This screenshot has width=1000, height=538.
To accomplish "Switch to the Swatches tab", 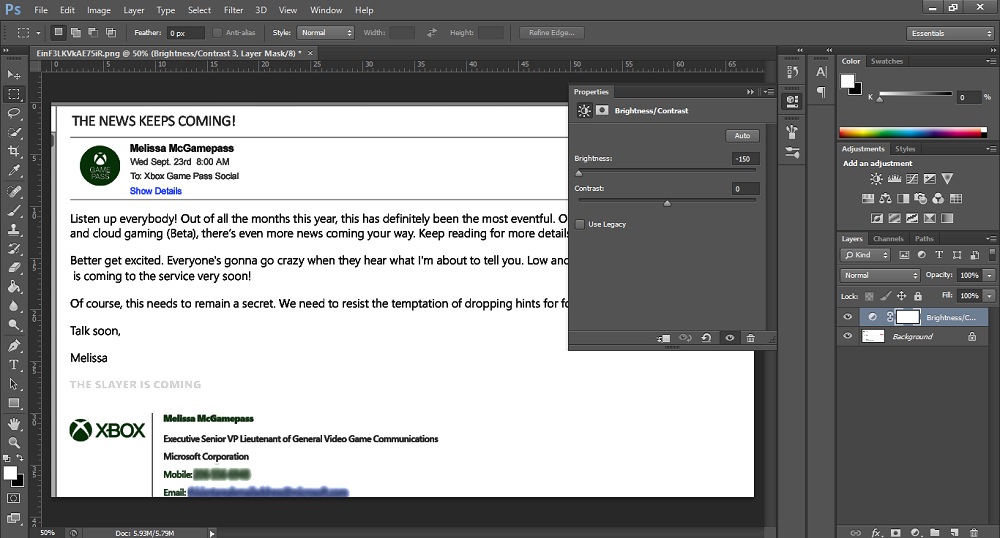I will 887,61.
